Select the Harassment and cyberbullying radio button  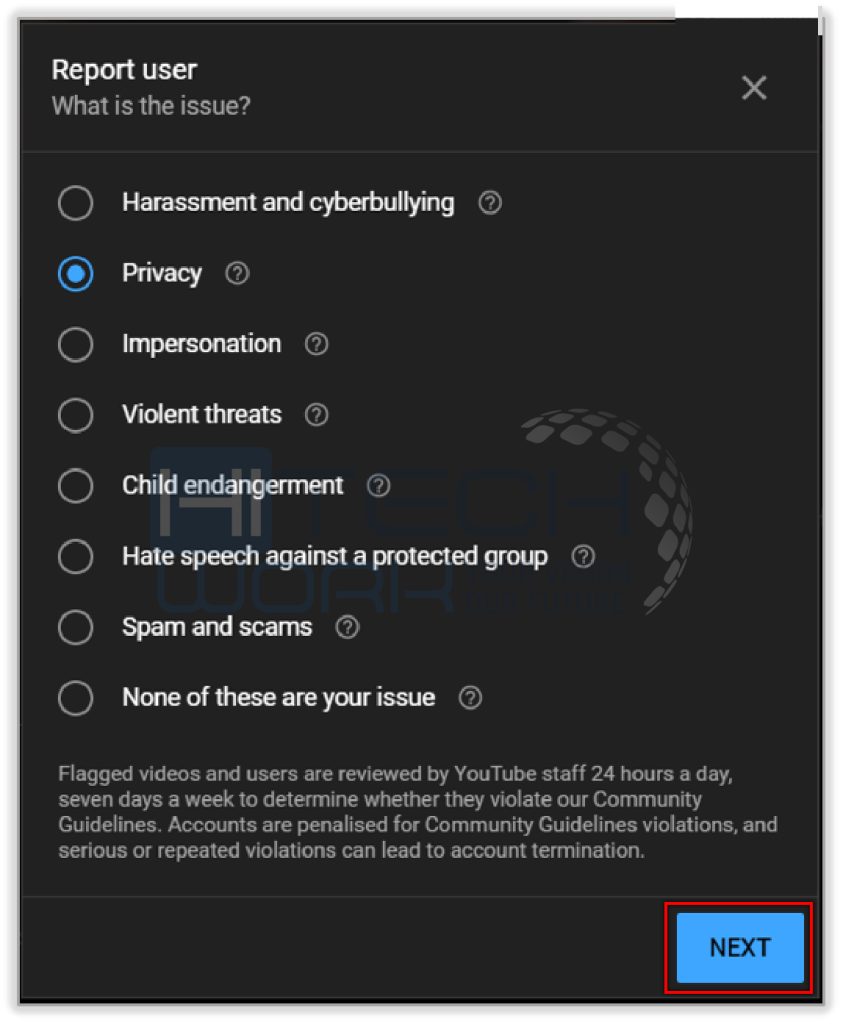click(76, 202)
